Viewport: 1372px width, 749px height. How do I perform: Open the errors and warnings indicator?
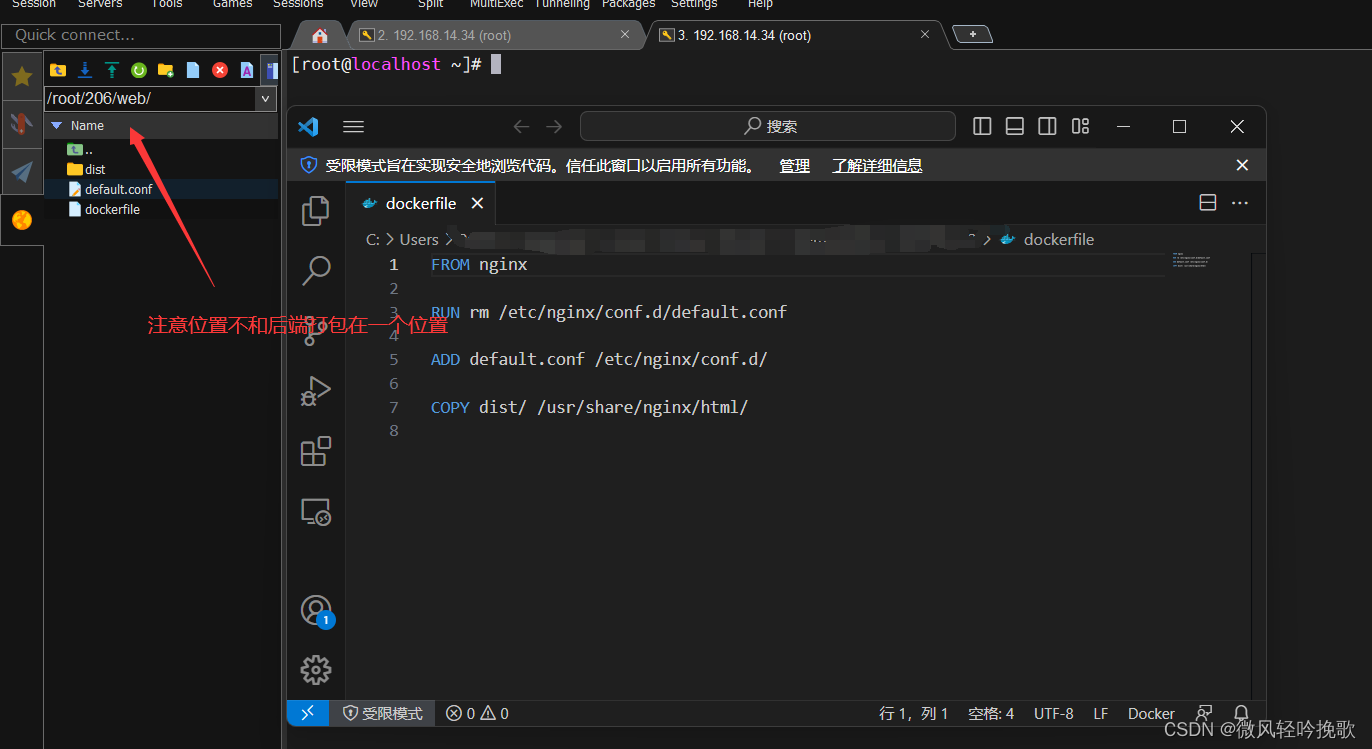coord(477,713)
